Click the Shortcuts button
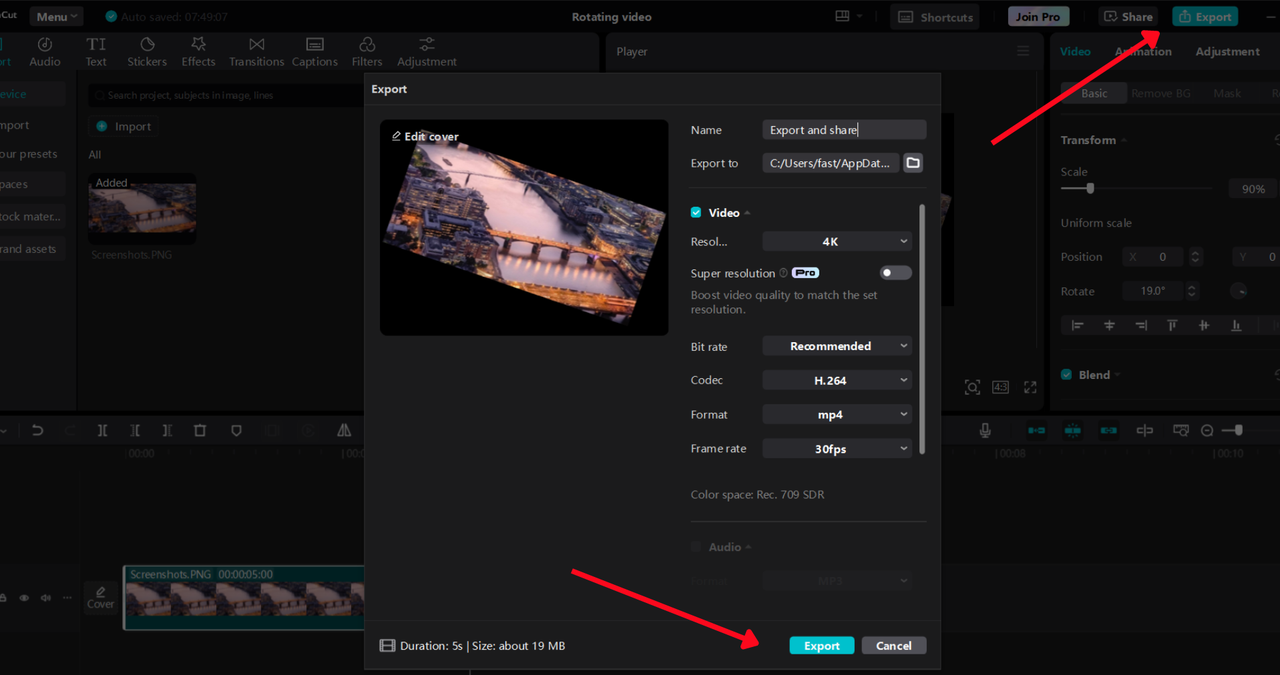This screenshot has height=675, width=1280. coord(934,16)
